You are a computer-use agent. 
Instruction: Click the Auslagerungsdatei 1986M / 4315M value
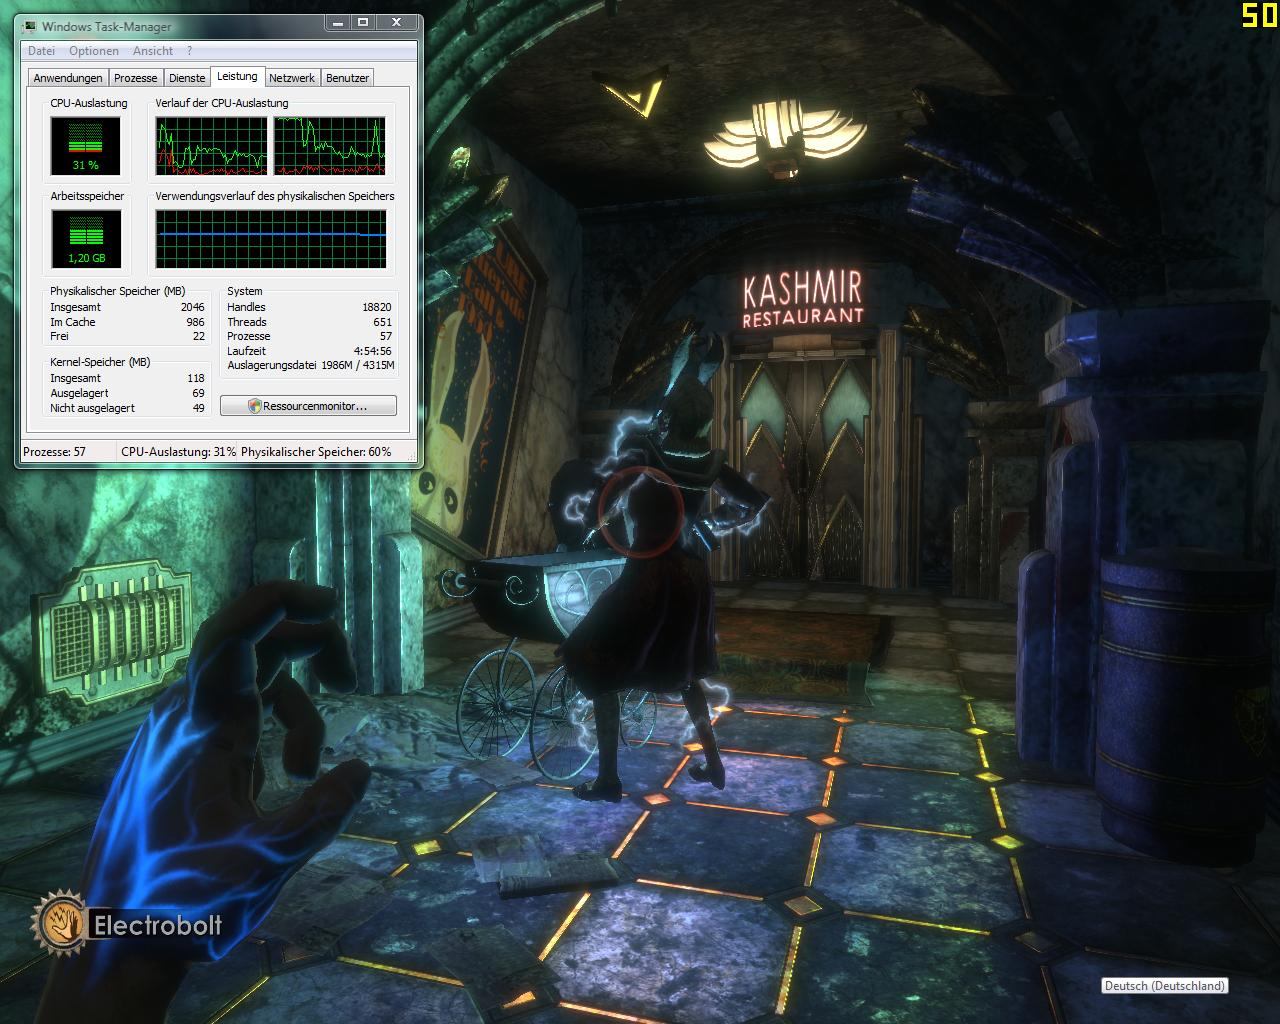tap(358, 366)
